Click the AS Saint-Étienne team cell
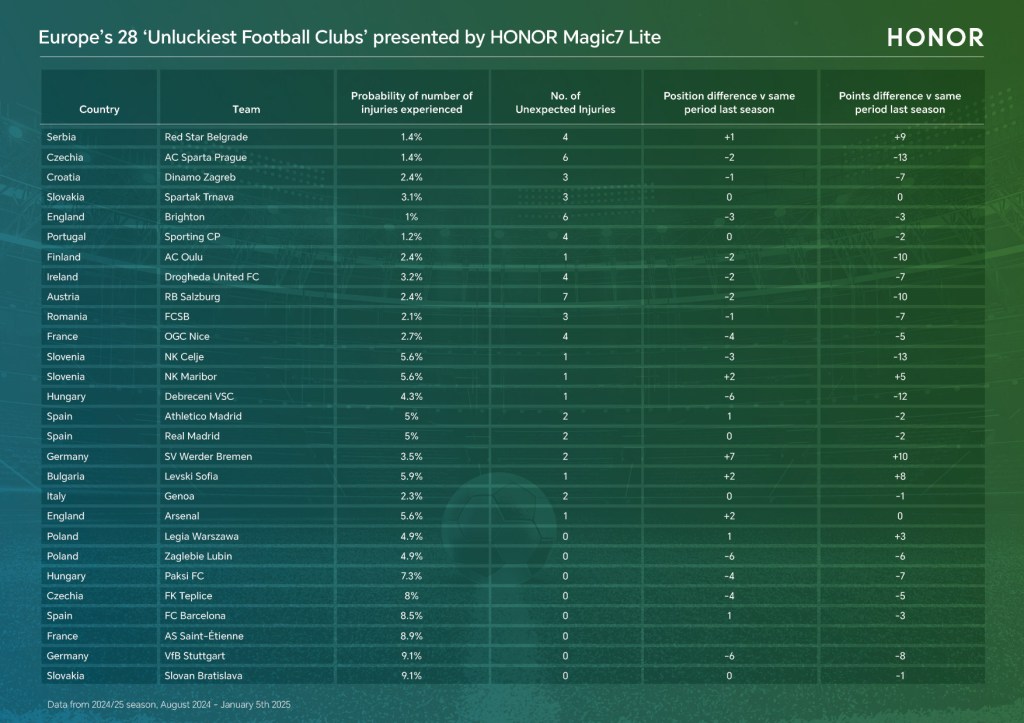Screen dimensions: 1024x723 pos(204,637)
